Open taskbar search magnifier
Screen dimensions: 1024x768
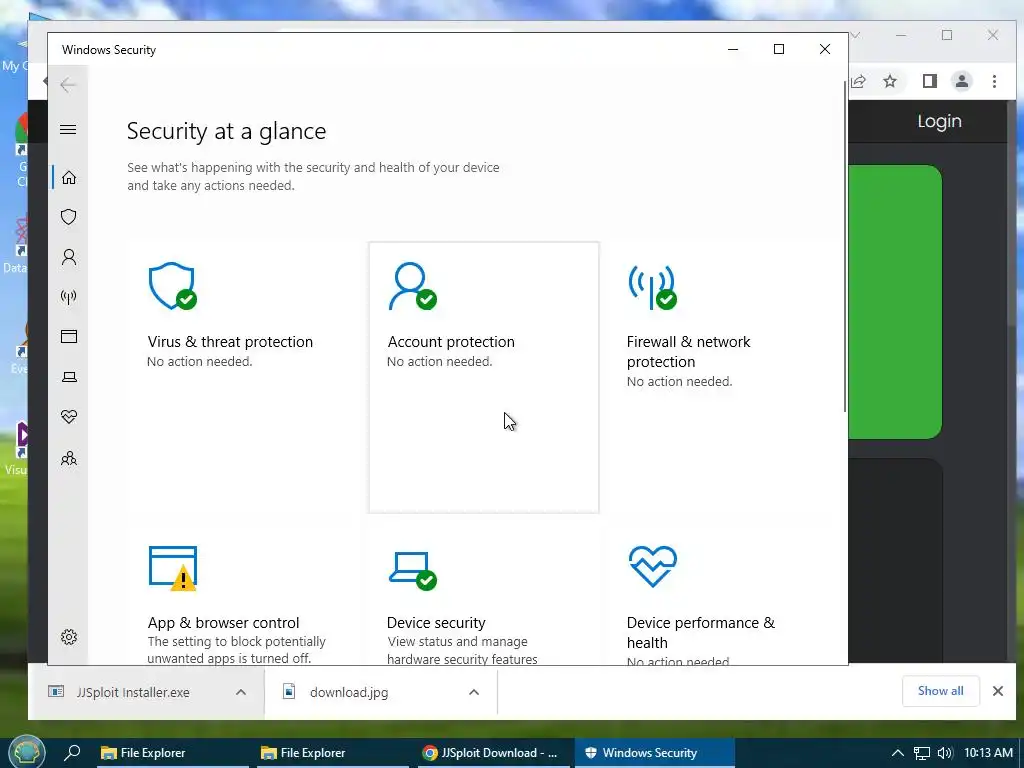72,753
